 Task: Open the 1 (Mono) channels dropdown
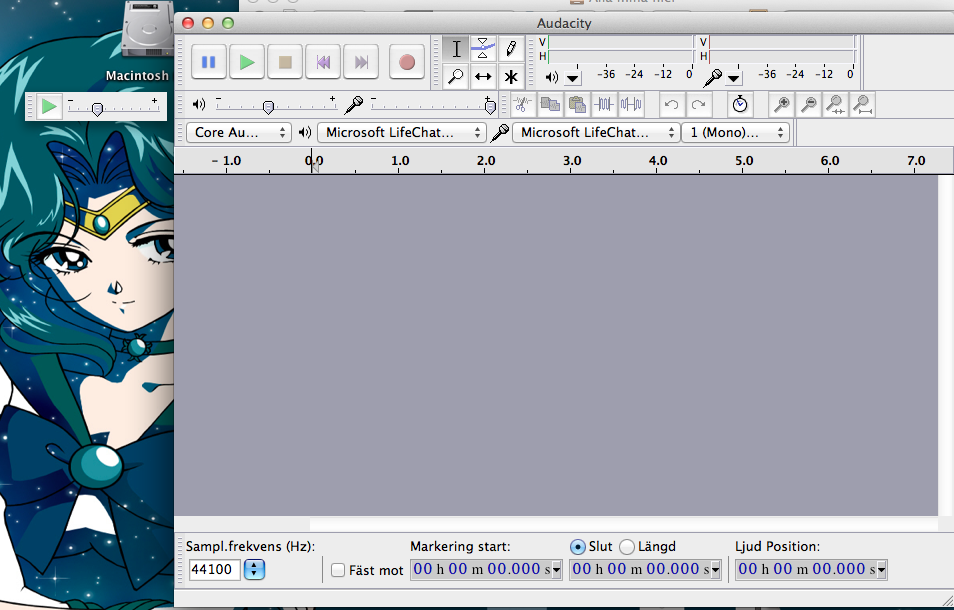736,133
